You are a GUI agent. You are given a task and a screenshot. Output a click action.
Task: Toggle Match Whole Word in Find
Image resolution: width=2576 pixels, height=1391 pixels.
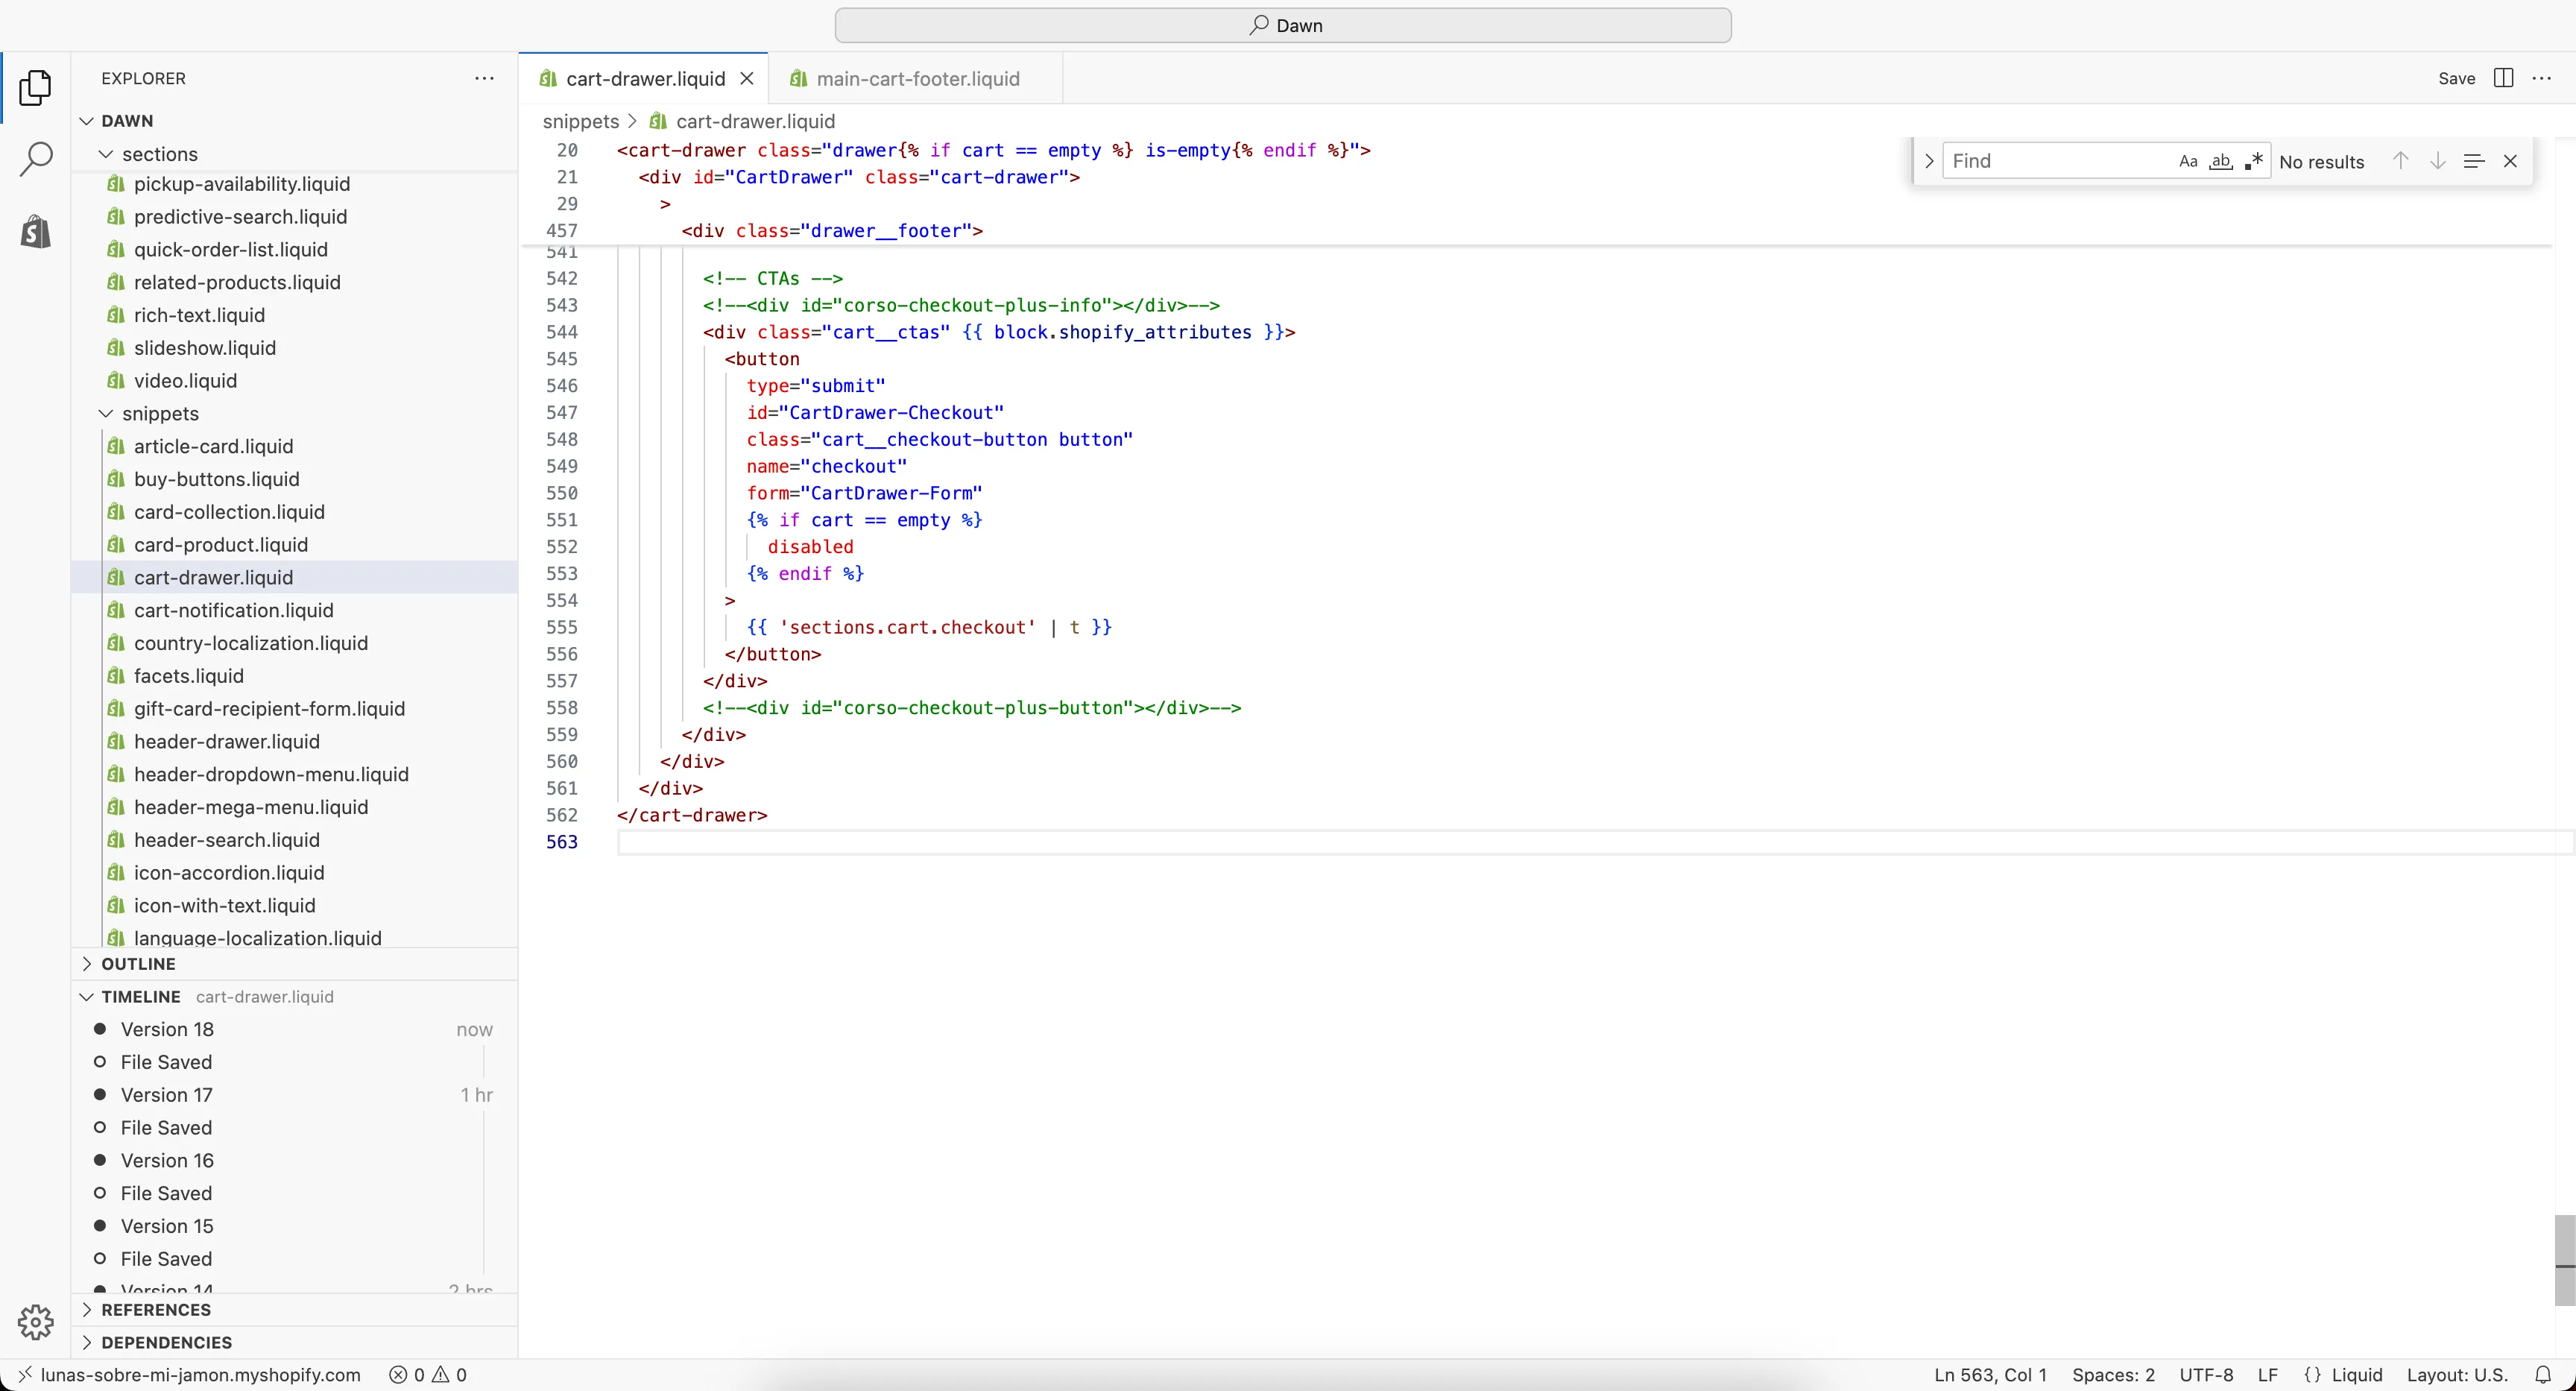point(2221,161)
